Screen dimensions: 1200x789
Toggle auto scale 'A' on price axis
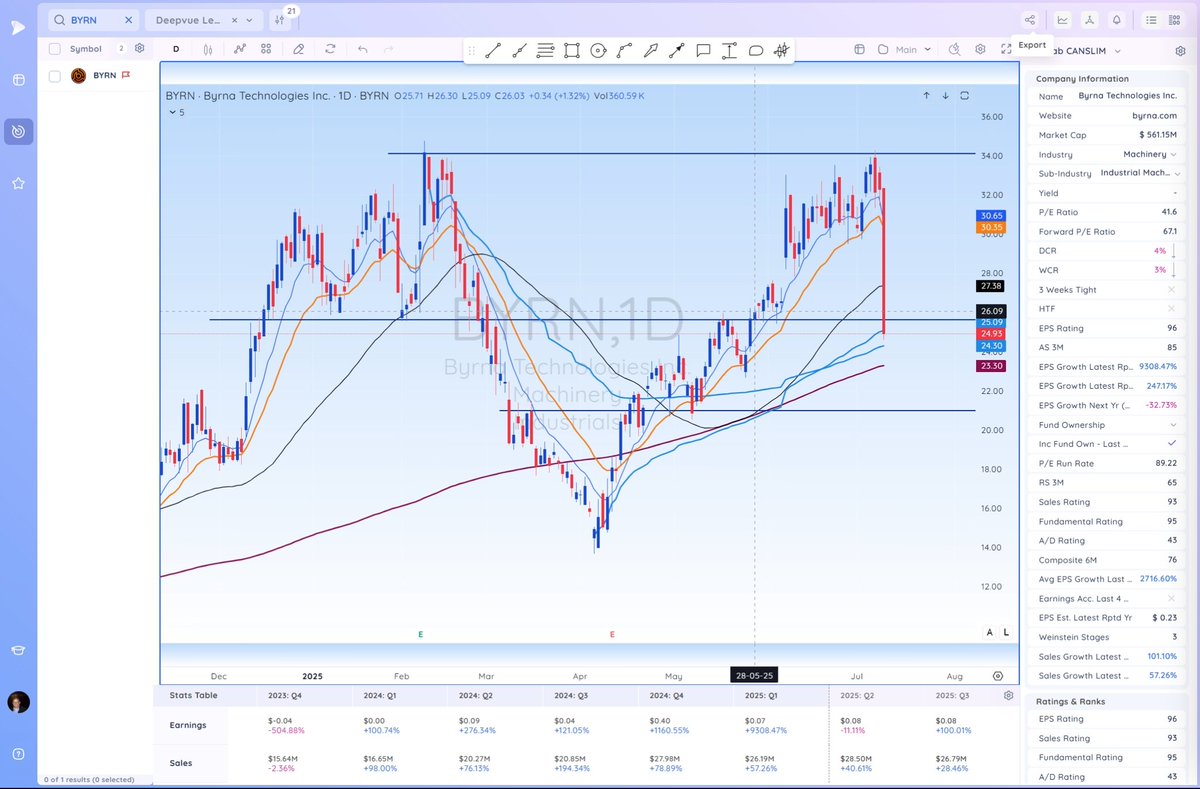click(x=990, y=632)
